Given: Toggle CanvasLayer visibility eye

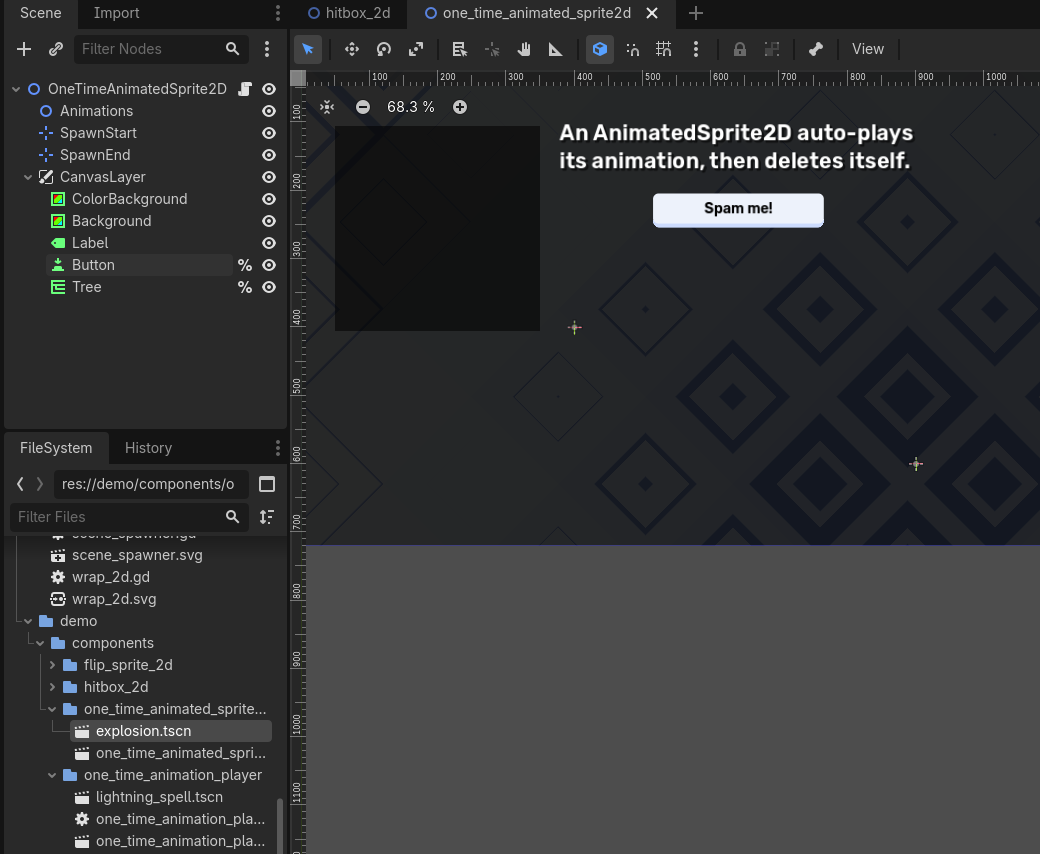Looking at the screenshot, I should tap(269, 177).
